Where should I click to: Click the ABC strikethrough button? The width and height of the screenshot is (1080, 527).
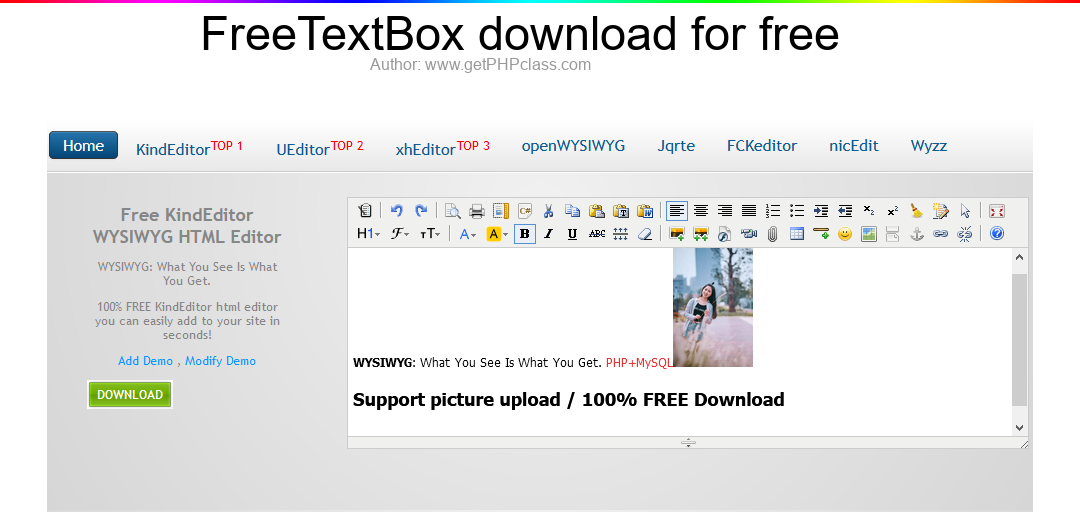point(596,234)
